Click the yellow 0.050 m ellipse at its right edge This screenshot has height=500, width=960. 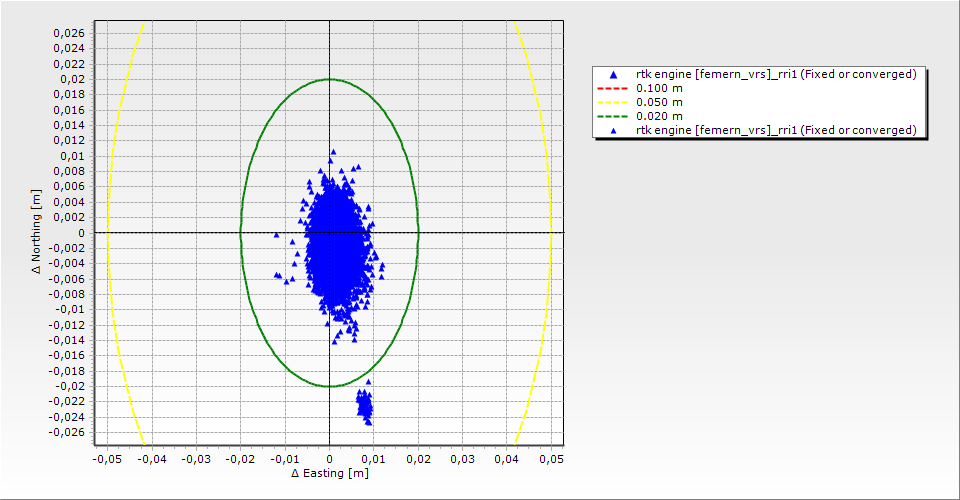551,233
